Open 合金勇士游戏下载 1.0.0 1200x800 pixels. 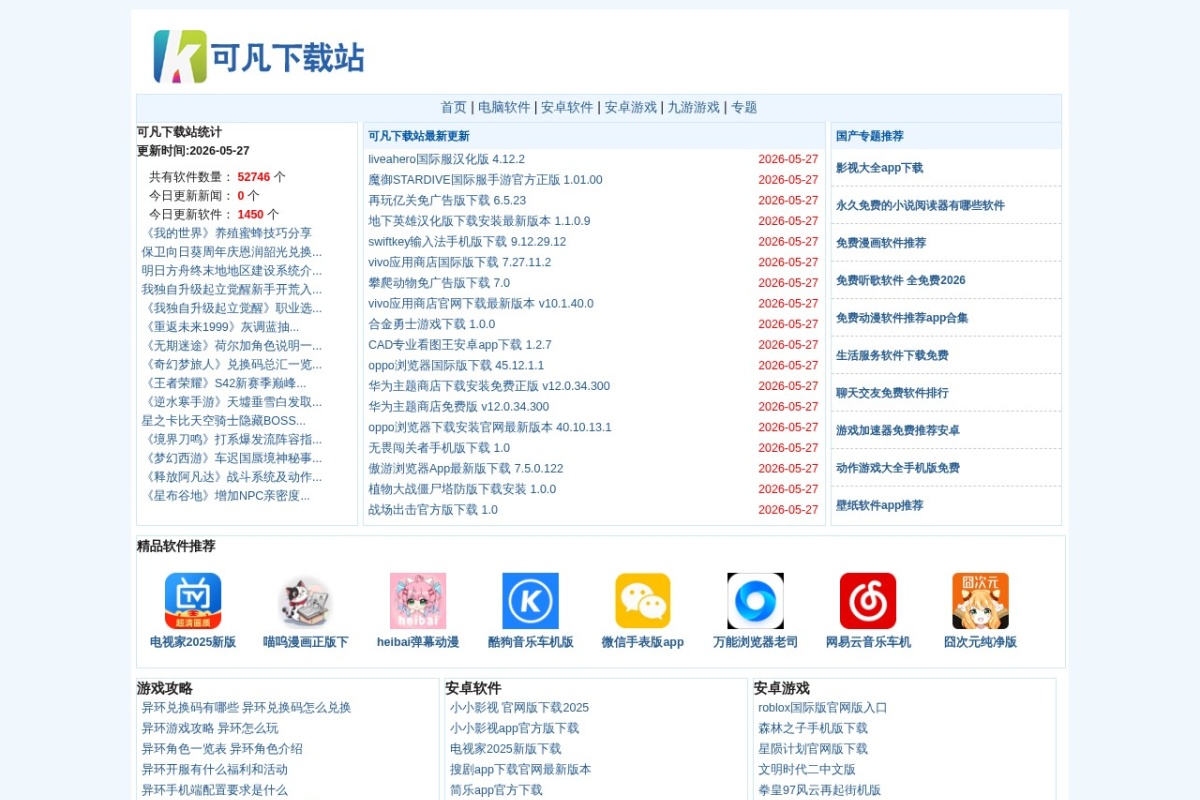click(431, 324)
